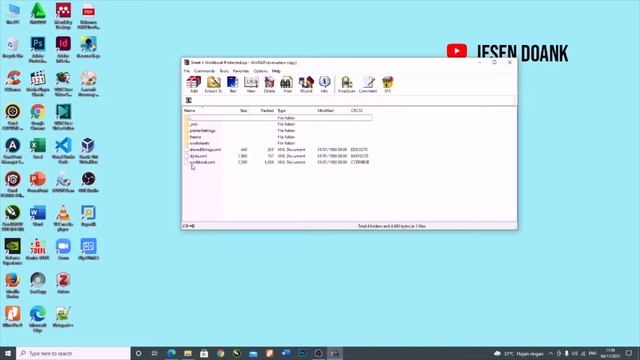Open the Commands menu
The image size is (640, 360).
(x=204, y=71)
